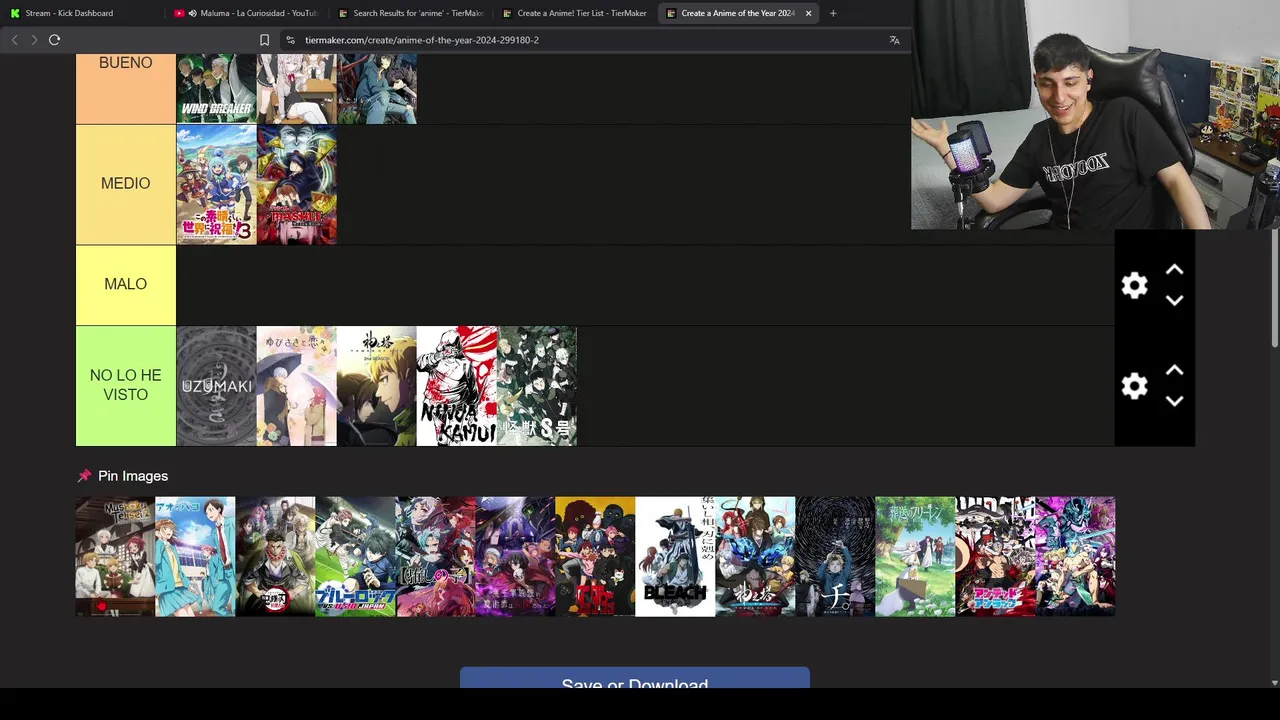Click the BUENO tier label
The width and height of the screenshot is (1280, 720).
tap(126, 88)
